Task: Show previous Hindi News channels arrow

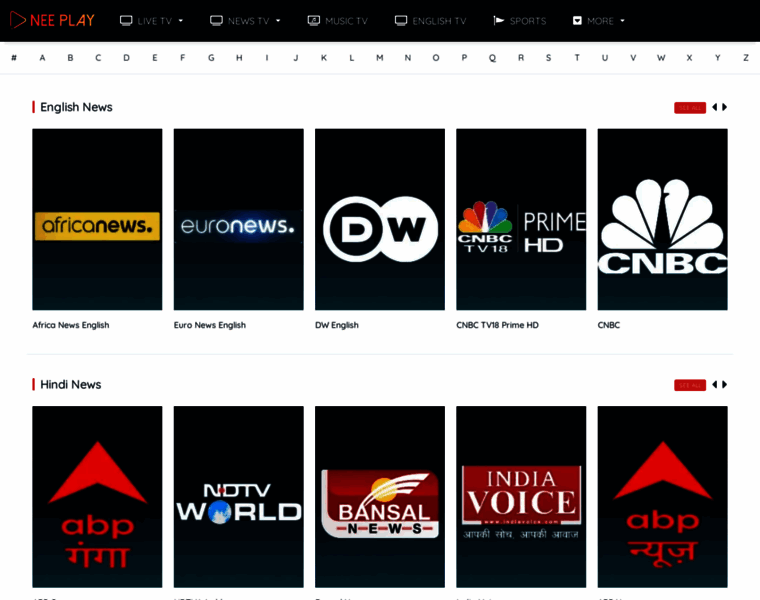Action: [714, 384]
